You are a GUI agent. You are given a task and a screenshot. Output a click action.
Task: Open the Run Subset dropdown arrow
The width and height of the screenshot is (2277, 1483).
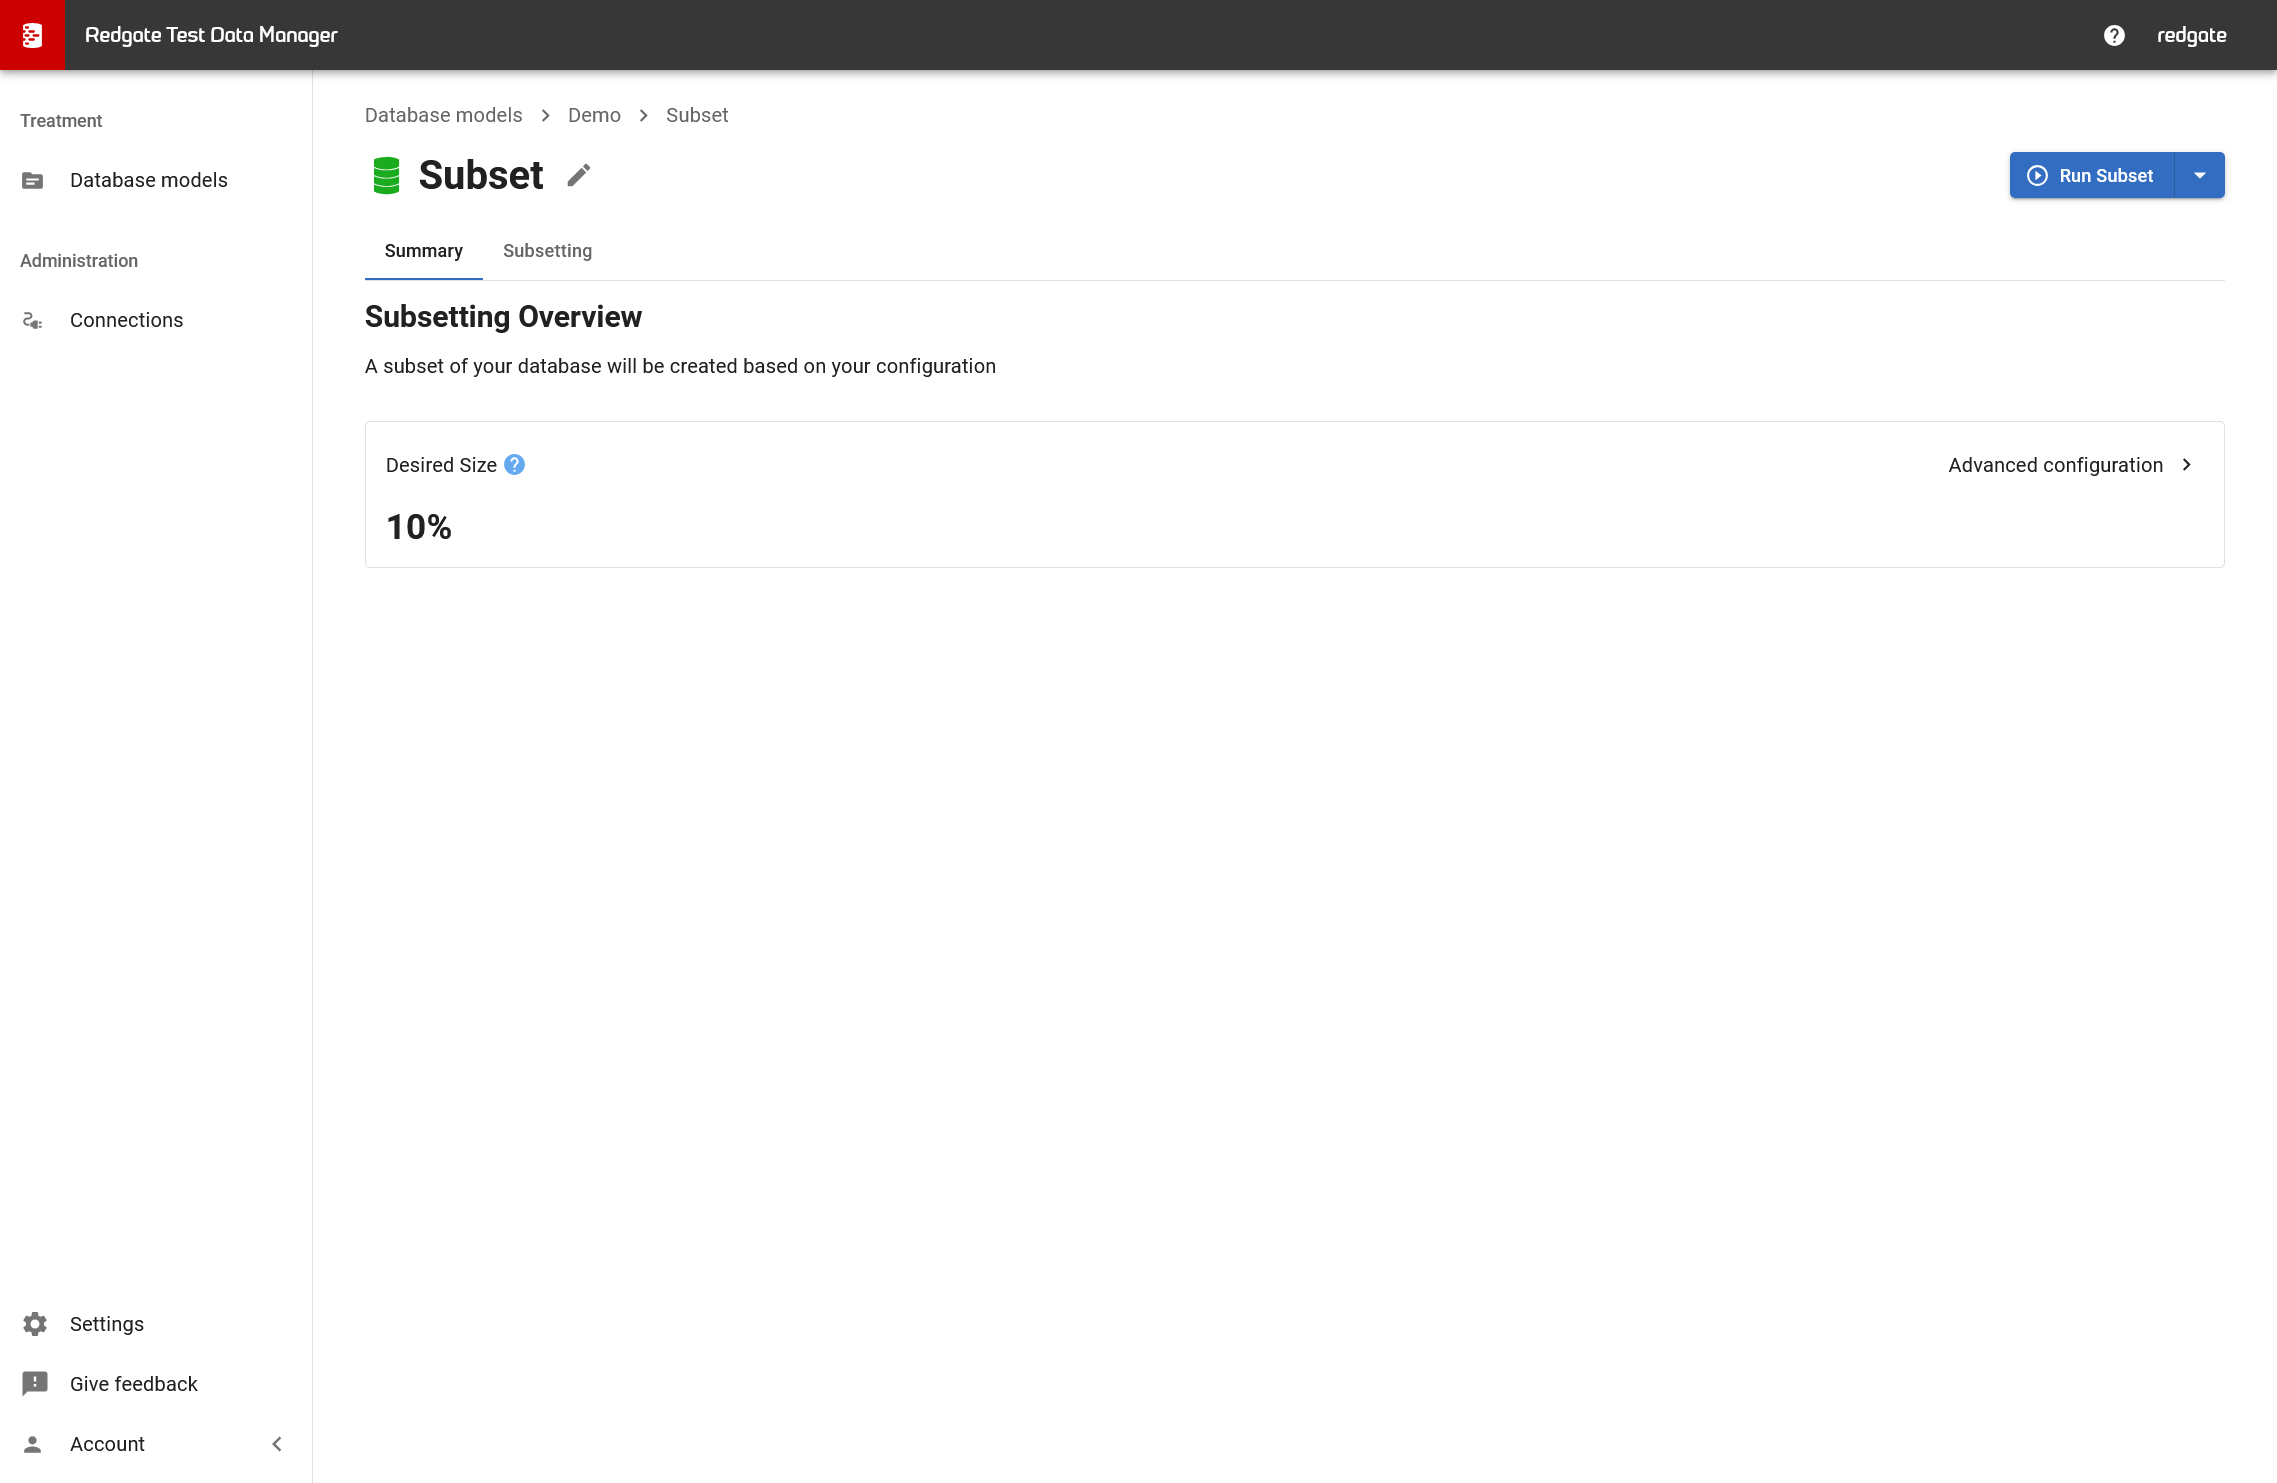(2199, 175)
